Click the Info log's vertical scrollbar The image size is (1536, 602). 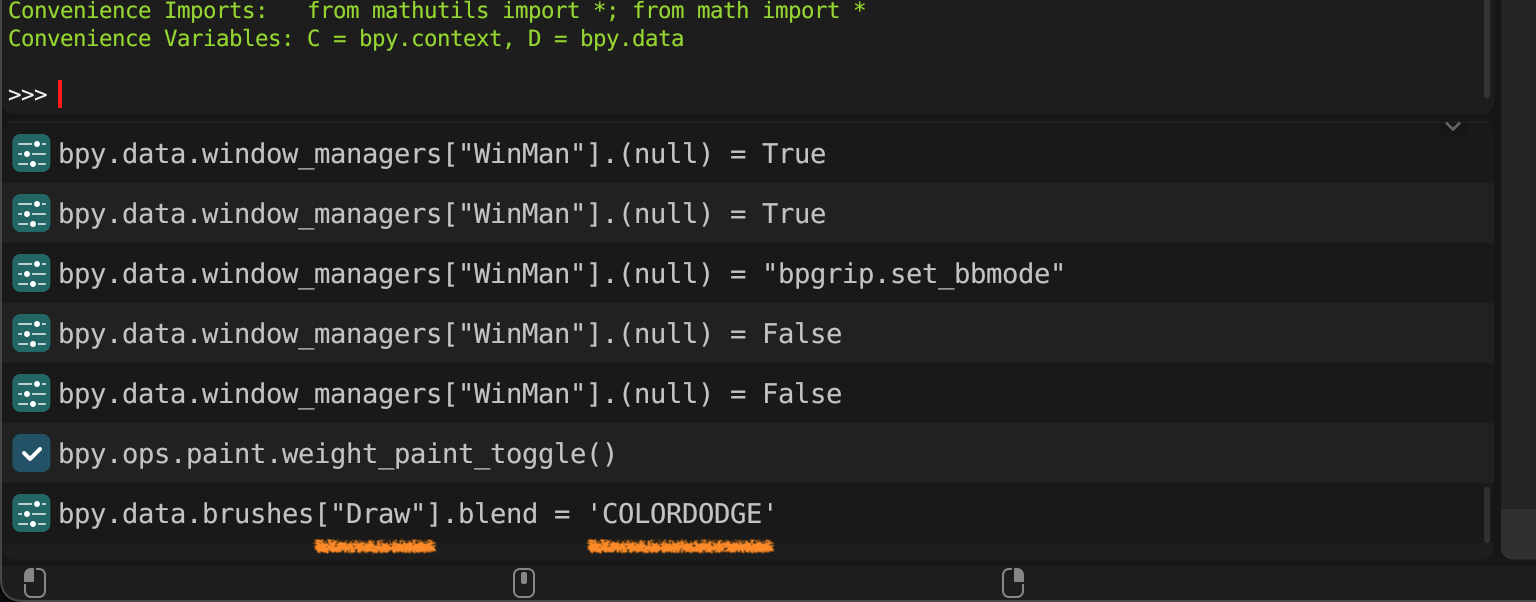tap(1489, 513)
